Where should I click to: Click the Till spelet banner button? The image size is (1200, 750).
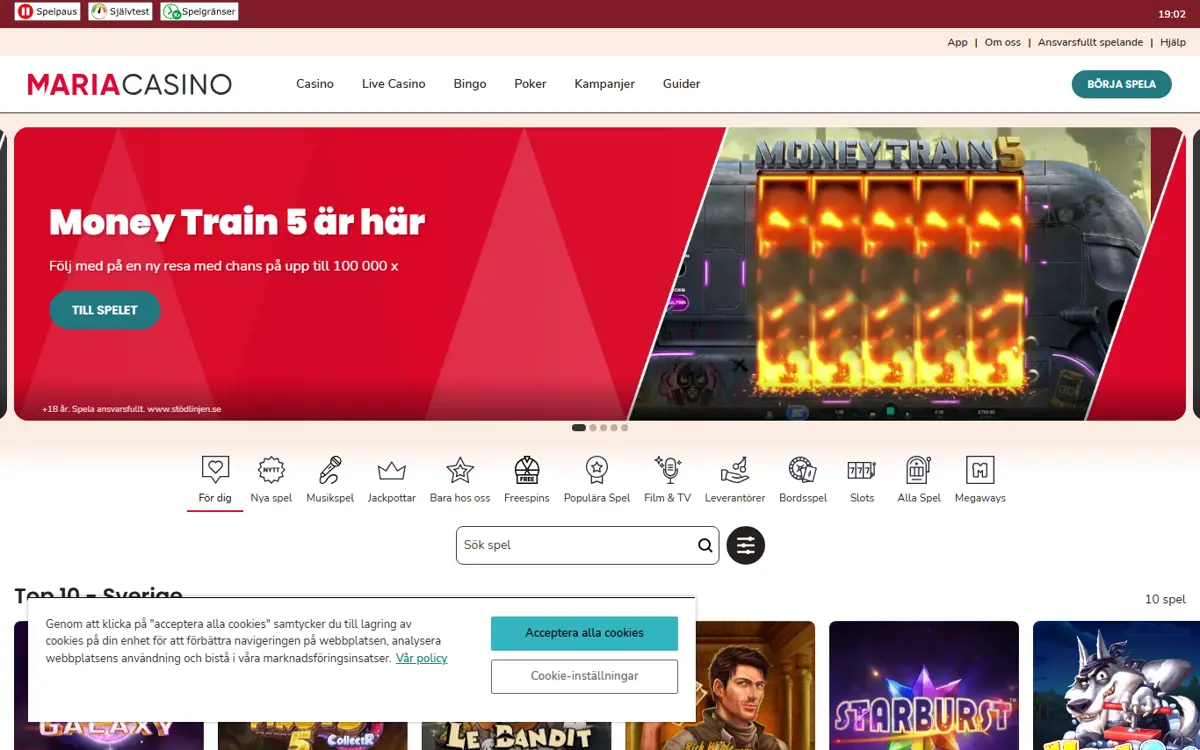pyautogui.click(x=105, y=310)
